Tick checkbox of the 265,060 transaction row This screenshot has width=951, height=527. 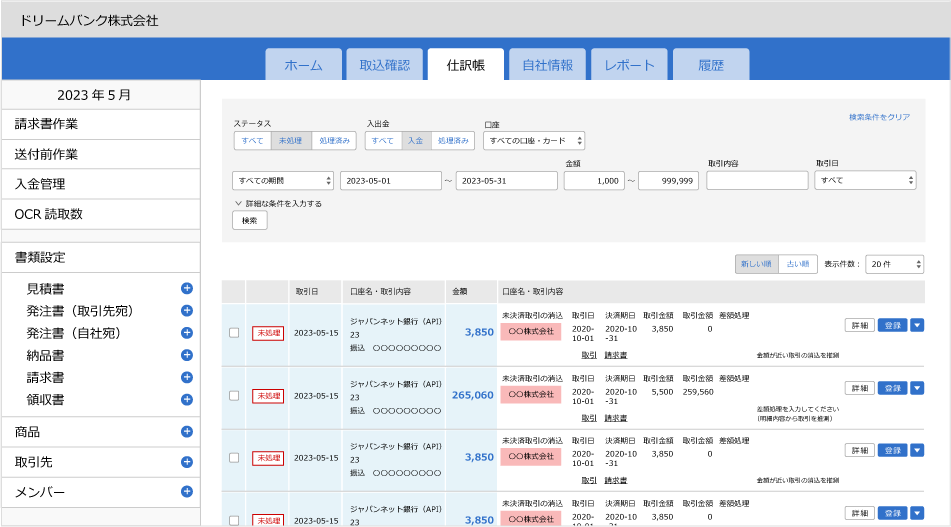pyautogui.click(x=234, y=396)
